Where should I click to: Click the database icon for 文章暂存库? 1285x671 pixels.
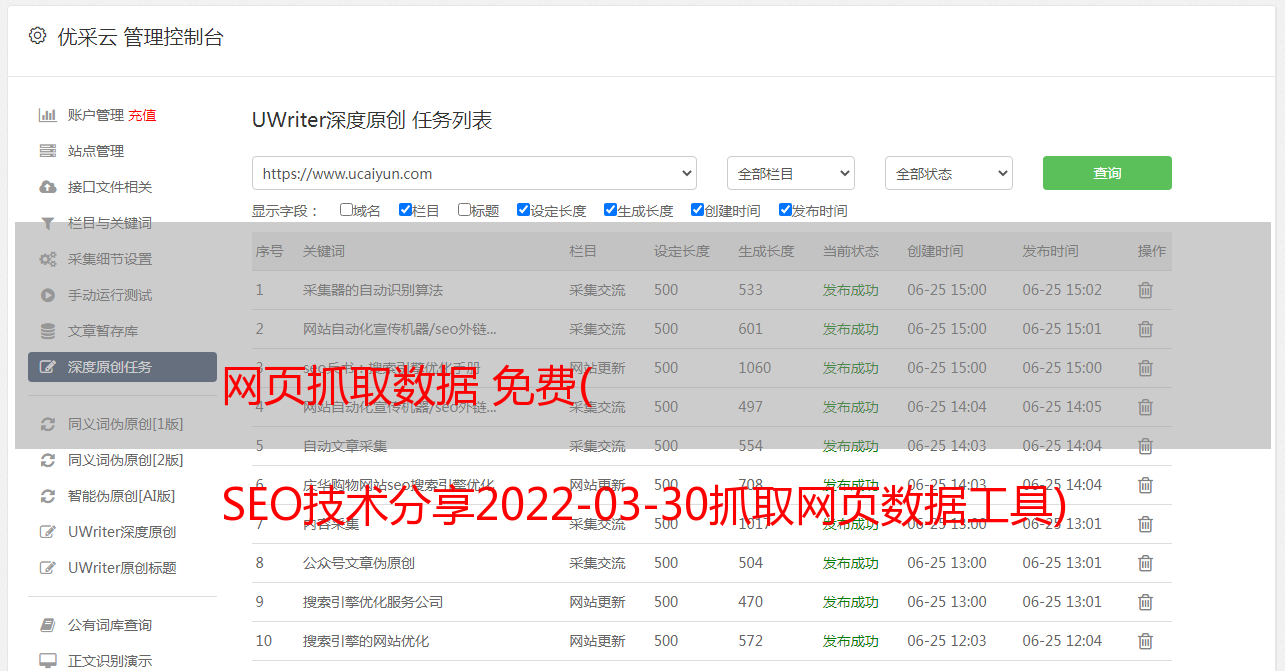pos(47,331)
